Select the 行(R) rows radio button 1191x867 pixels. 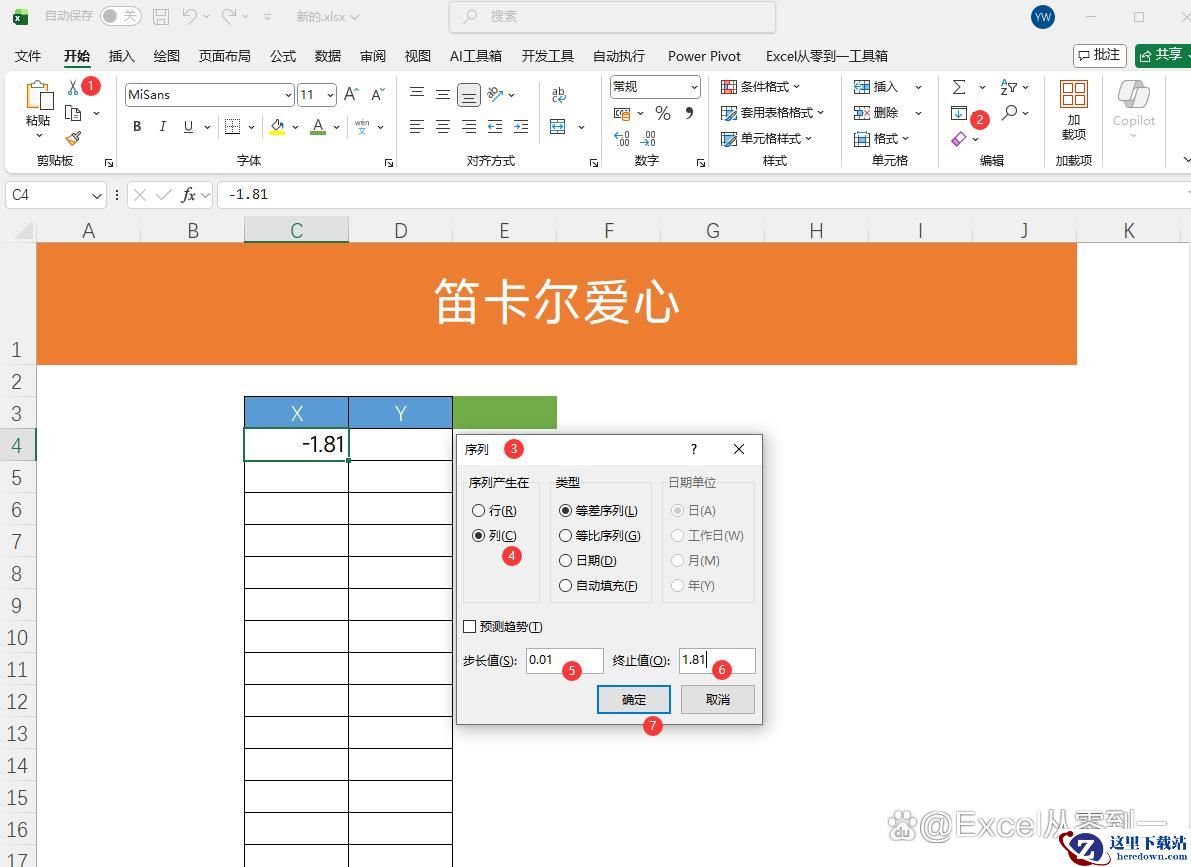[x=478, y=511]
